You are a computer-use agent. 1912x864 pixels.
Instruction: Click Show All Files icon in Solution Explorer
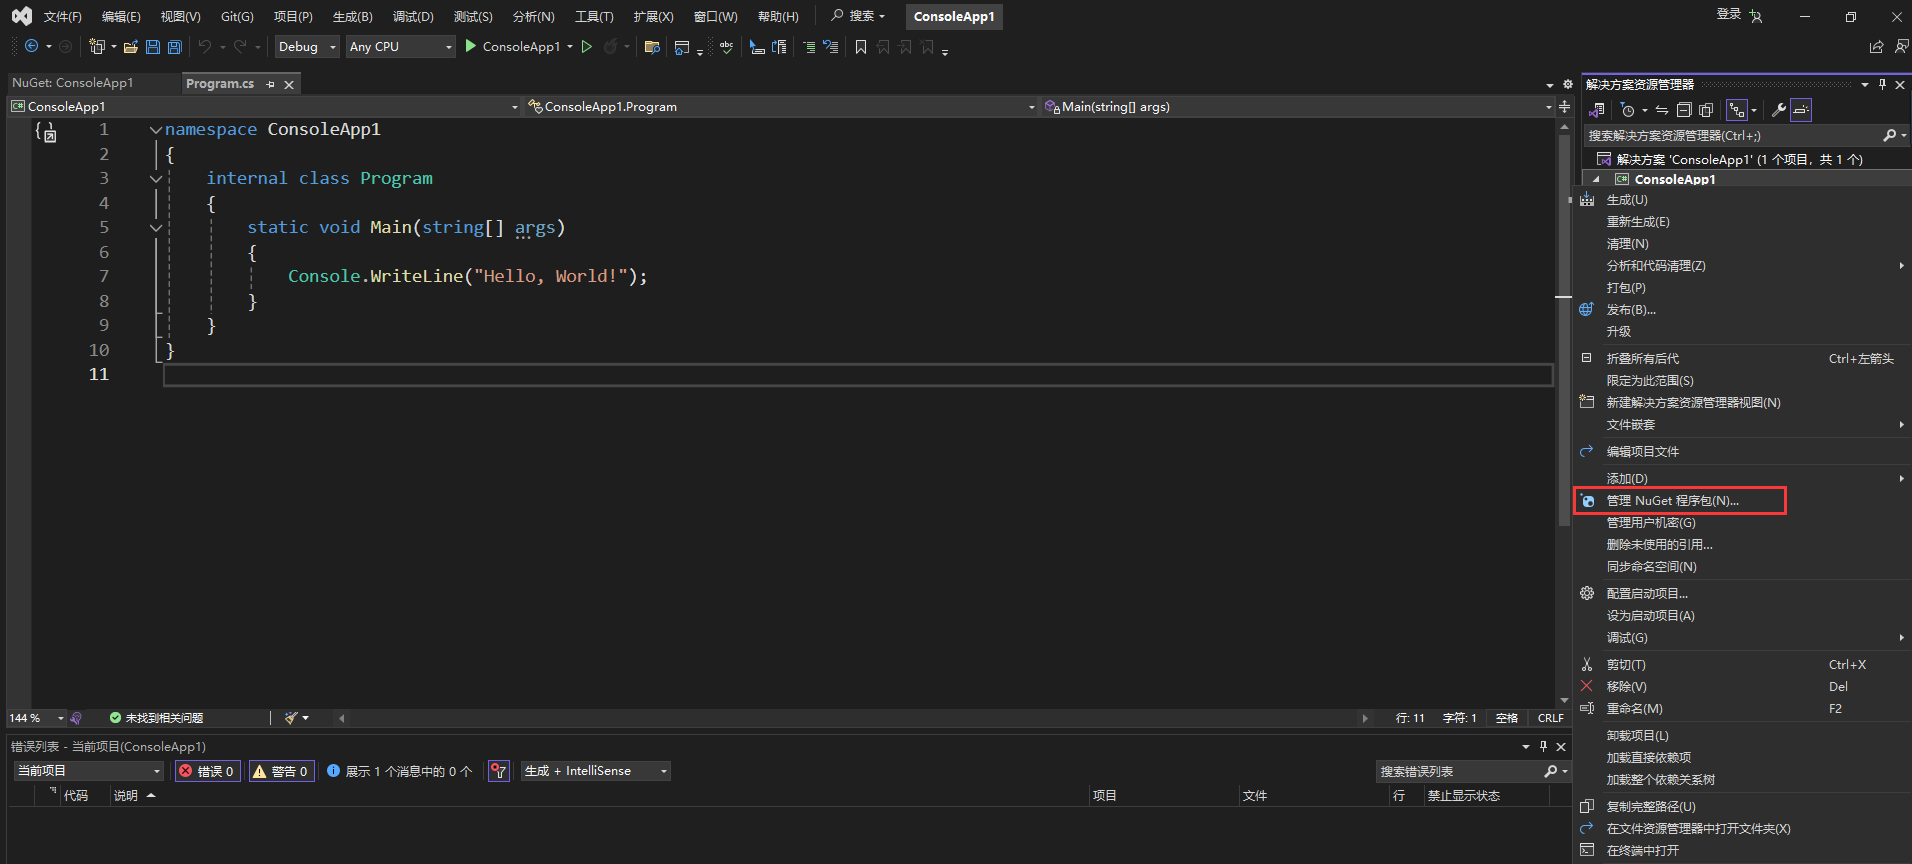coord(1706,110)
